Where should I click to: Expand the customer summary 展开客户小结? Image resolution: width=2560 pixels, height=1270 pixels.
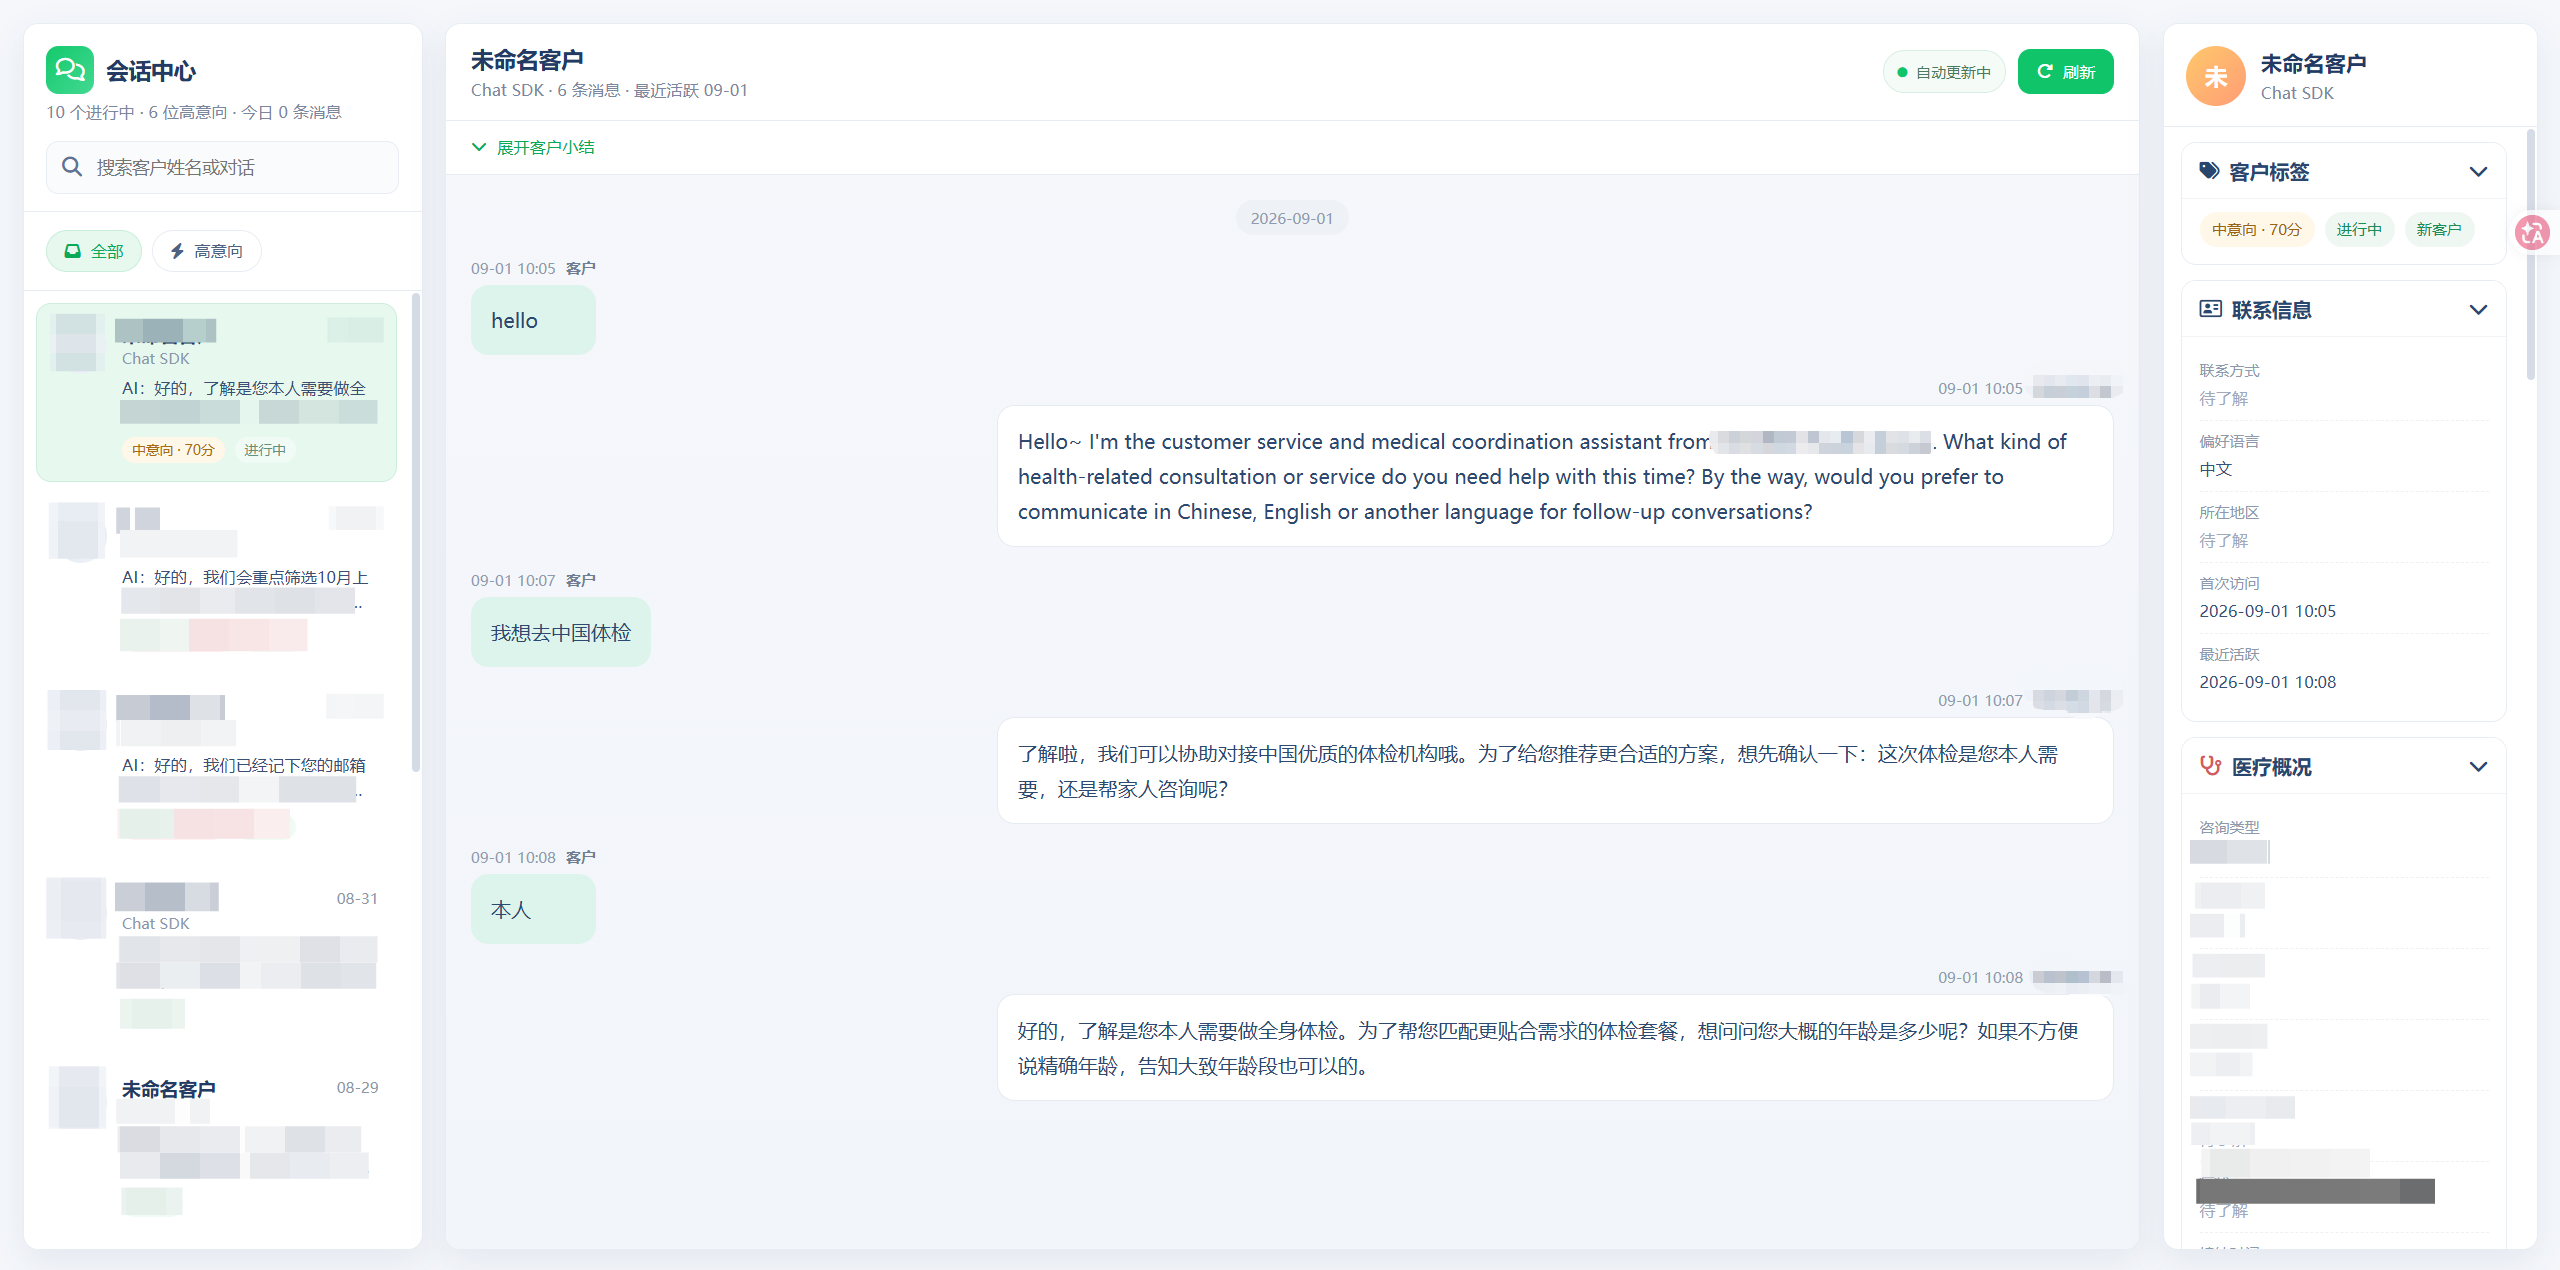(533, 147)
